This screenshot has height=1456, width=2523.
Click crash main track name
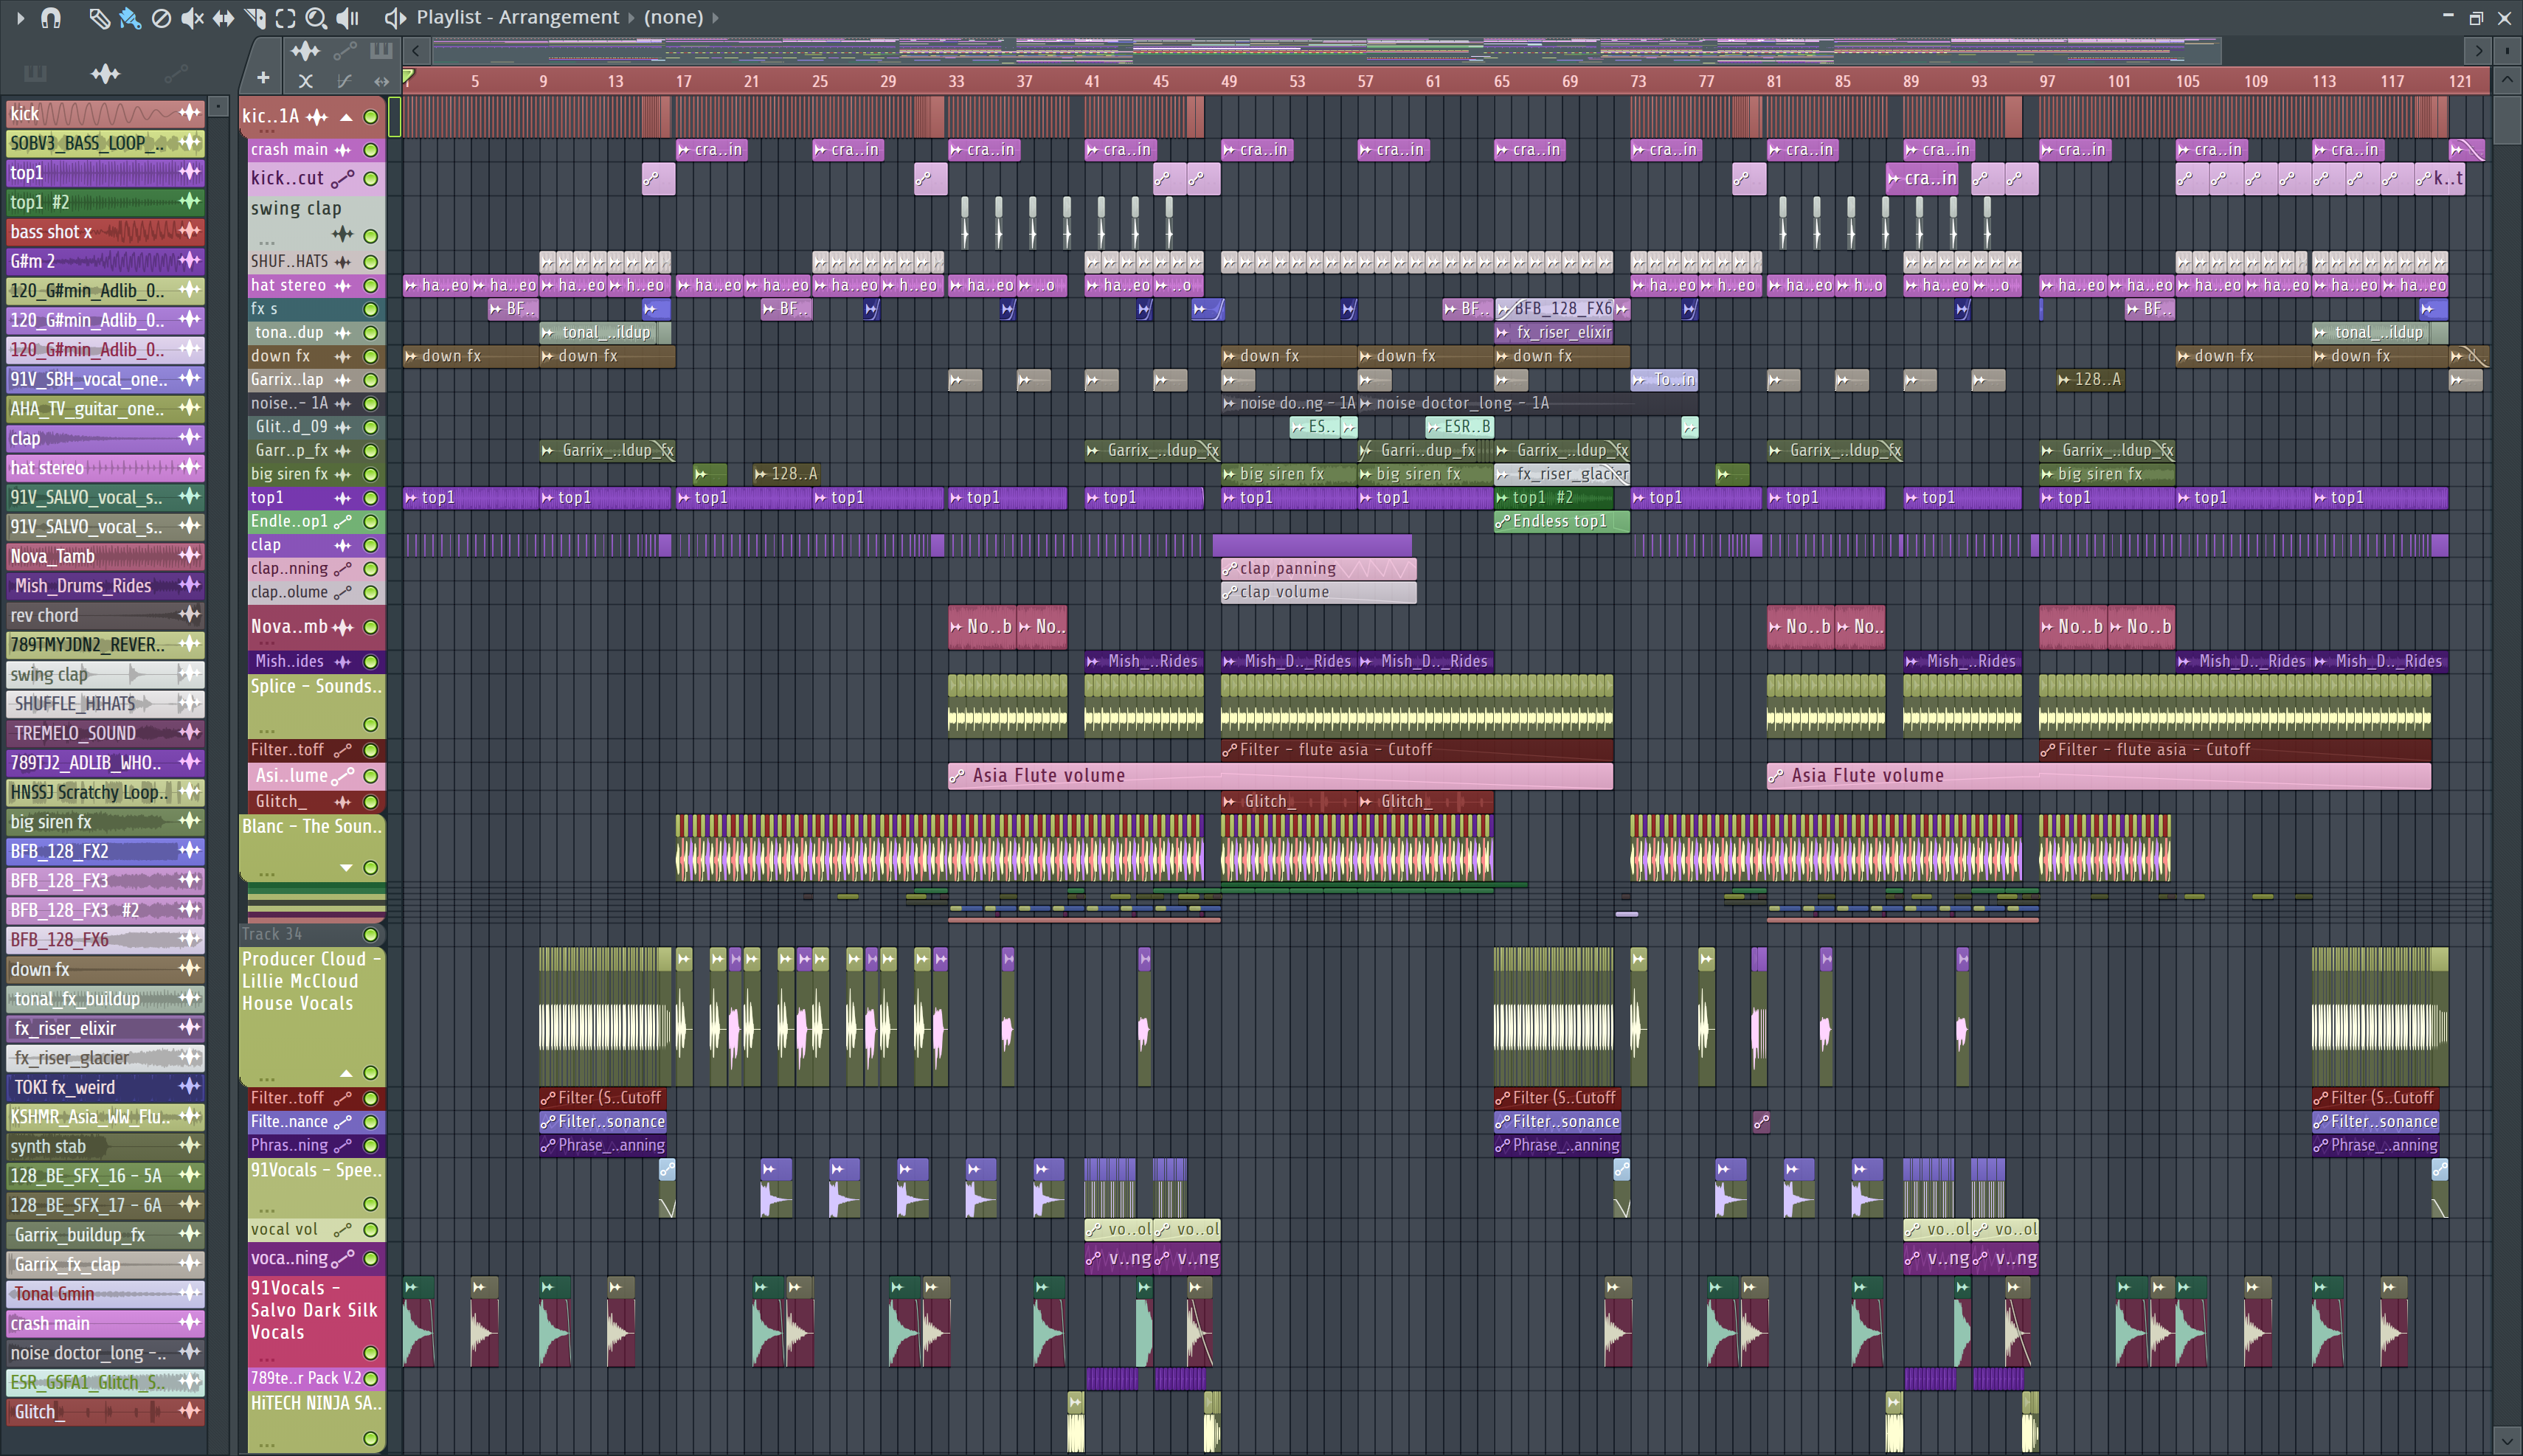coord(289,150)
